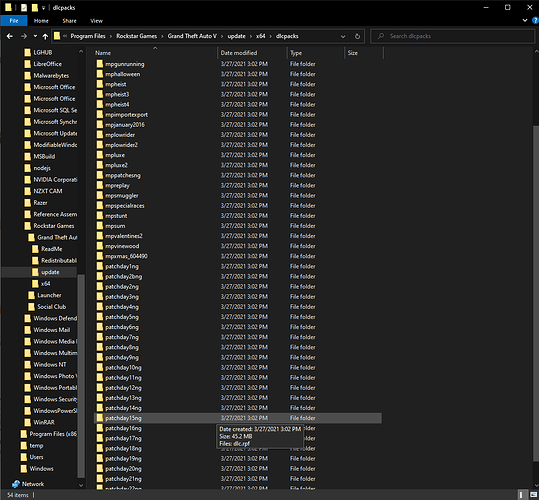Select the mplowrider2 folder icon
Screen dimensions: 539x500
(100, 145)
